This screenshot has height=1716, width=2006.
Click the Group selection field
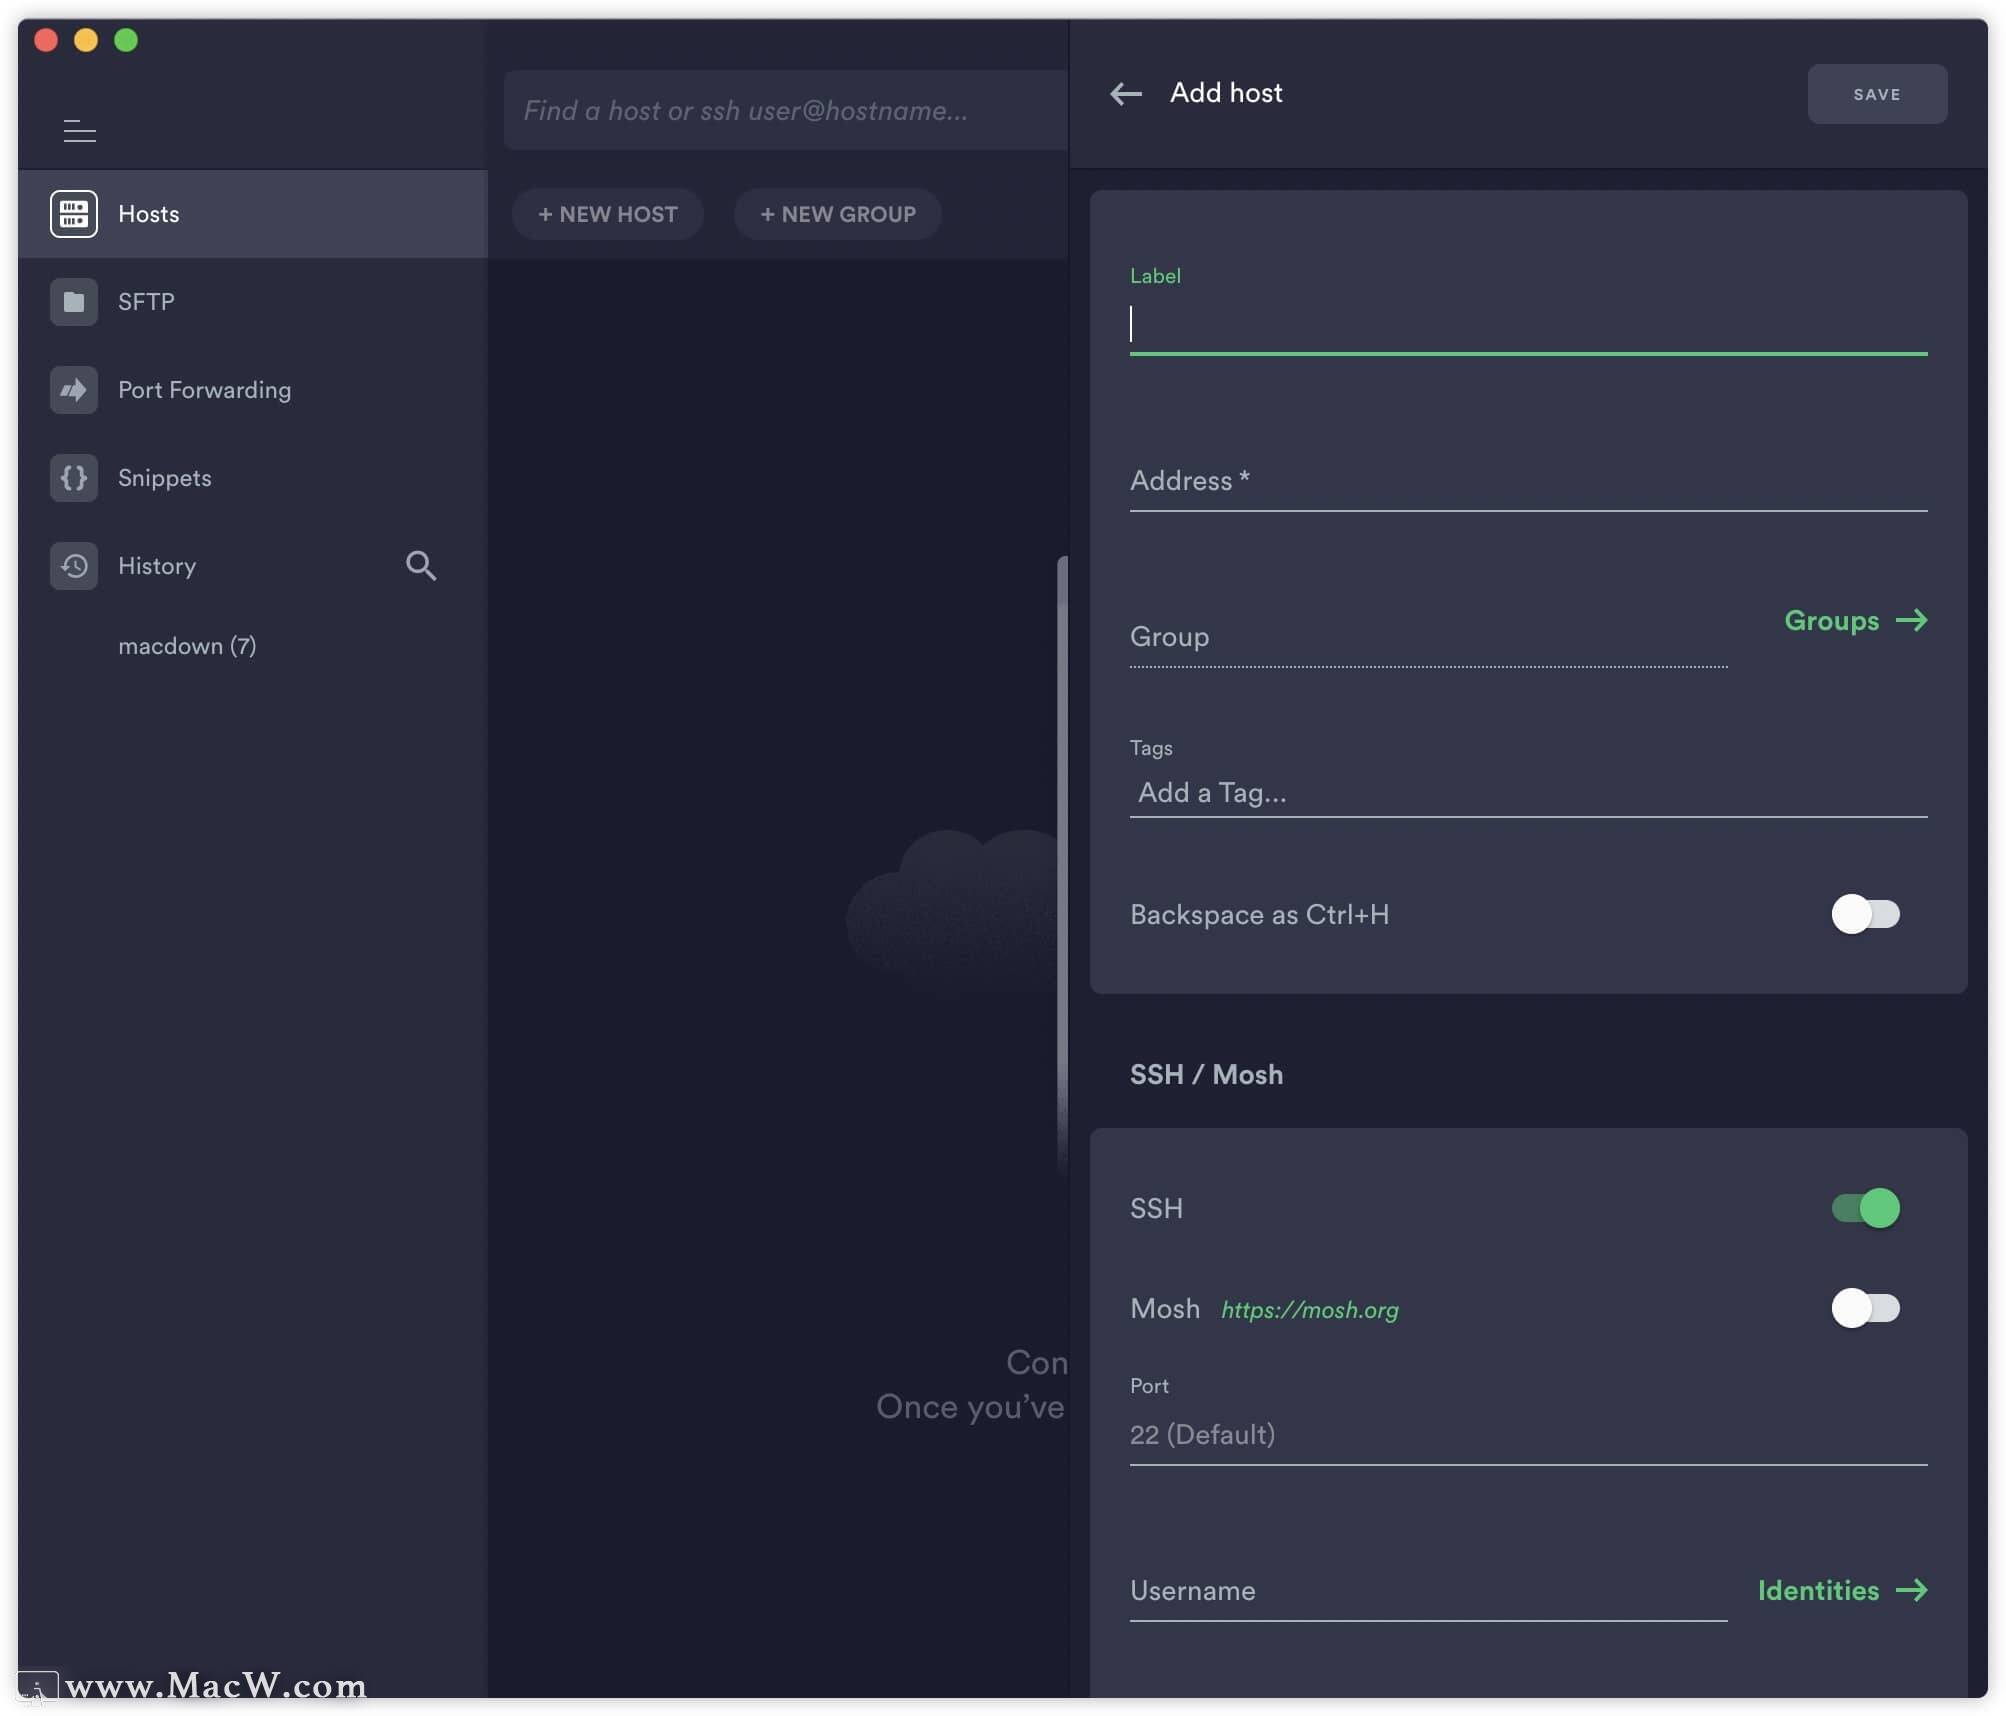pyautogui.click(x=1427, y=638)
